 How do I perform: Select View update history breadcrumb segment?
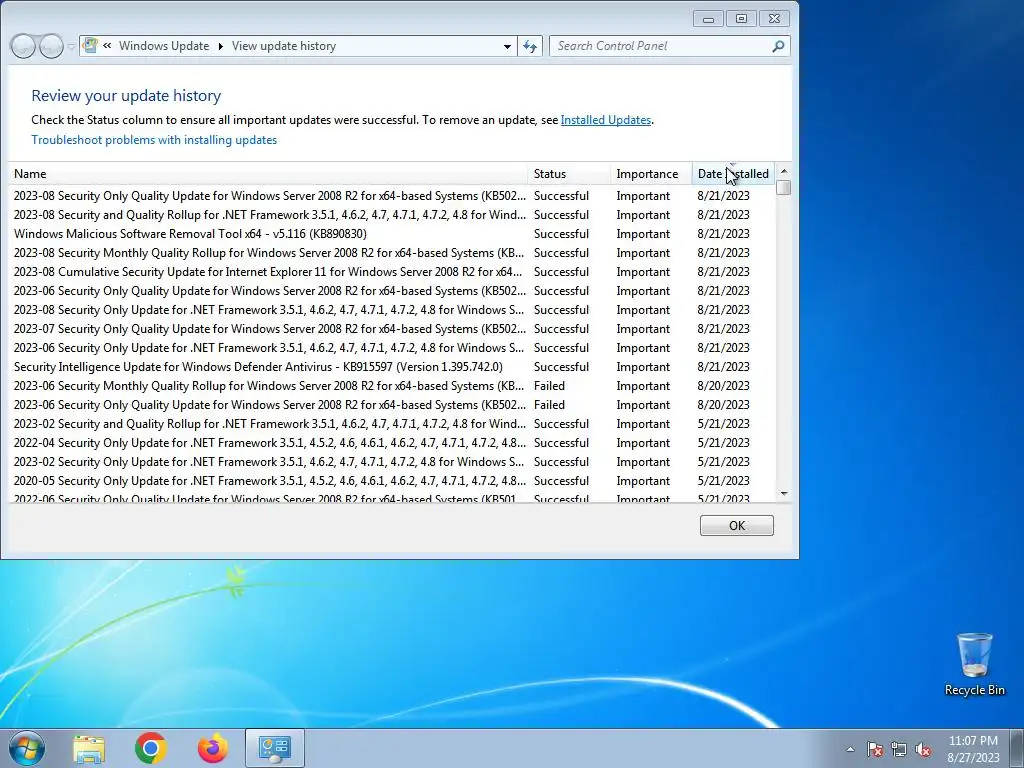click(283, 46)
